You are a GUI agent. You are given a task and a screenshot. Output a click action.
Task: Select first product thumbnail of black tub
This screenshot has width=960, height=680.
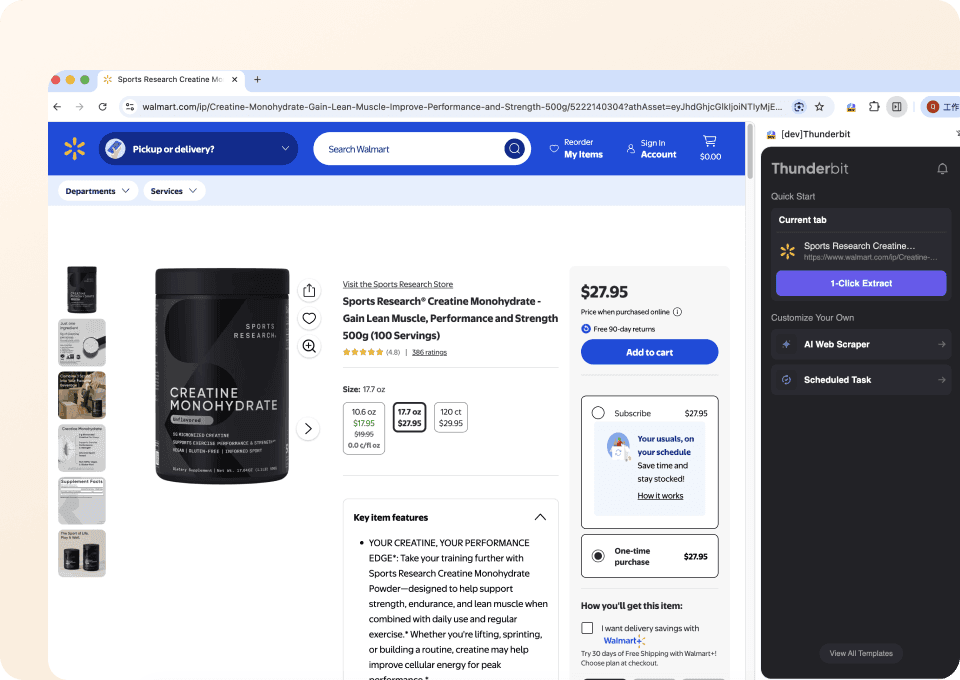(81, 289)
